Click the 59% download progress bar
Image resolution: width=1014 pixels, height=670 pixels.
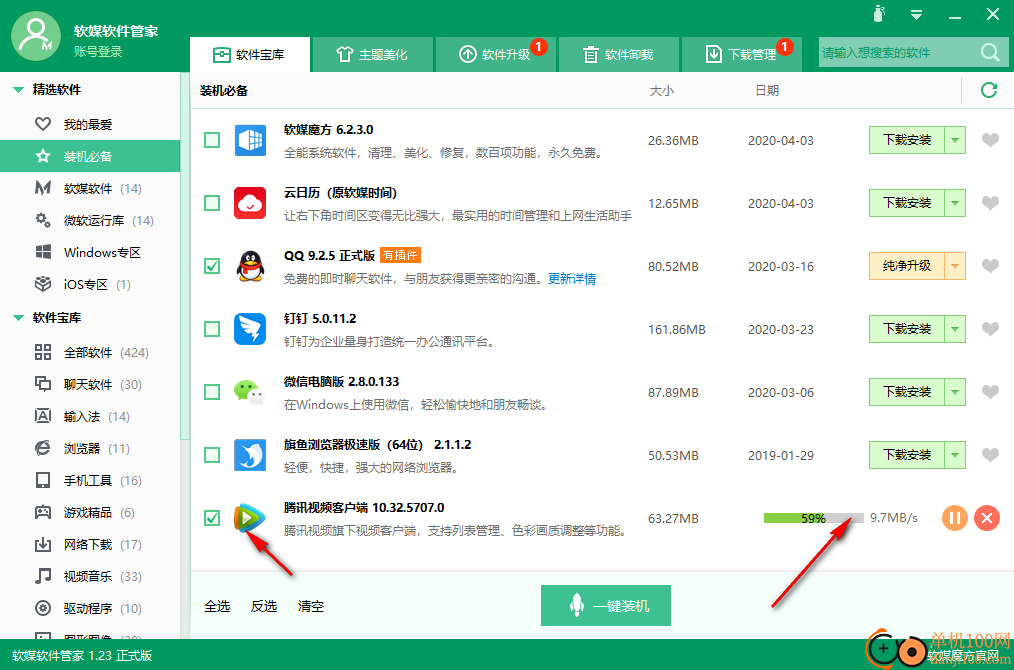(x=814, y=518)
